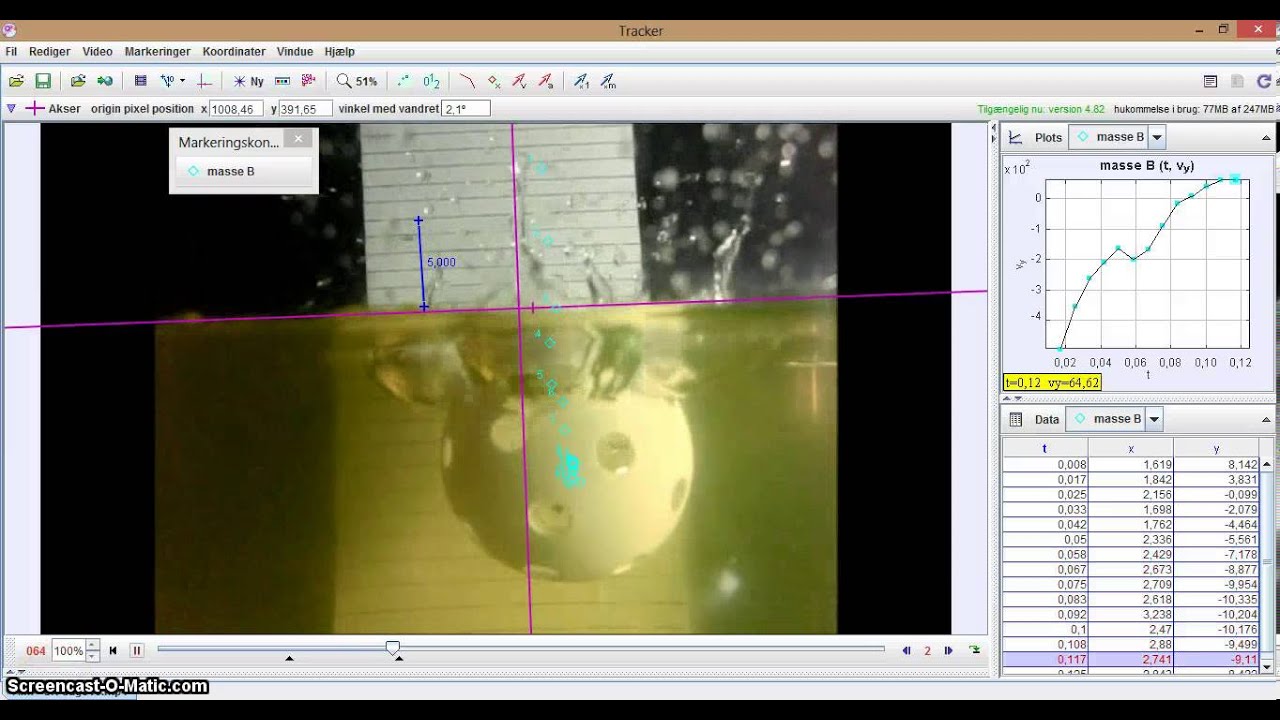Edit origin y pixel position field

[x=305, y=109]
